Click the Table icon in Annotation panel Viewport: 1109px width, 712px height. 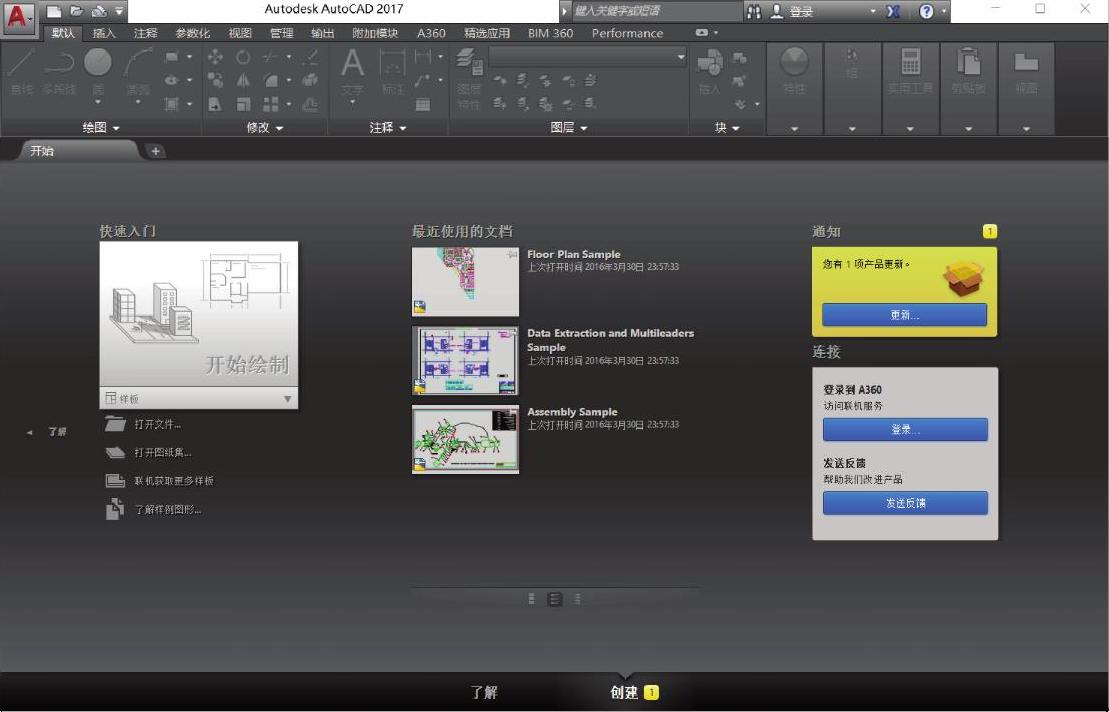[423, 105]
